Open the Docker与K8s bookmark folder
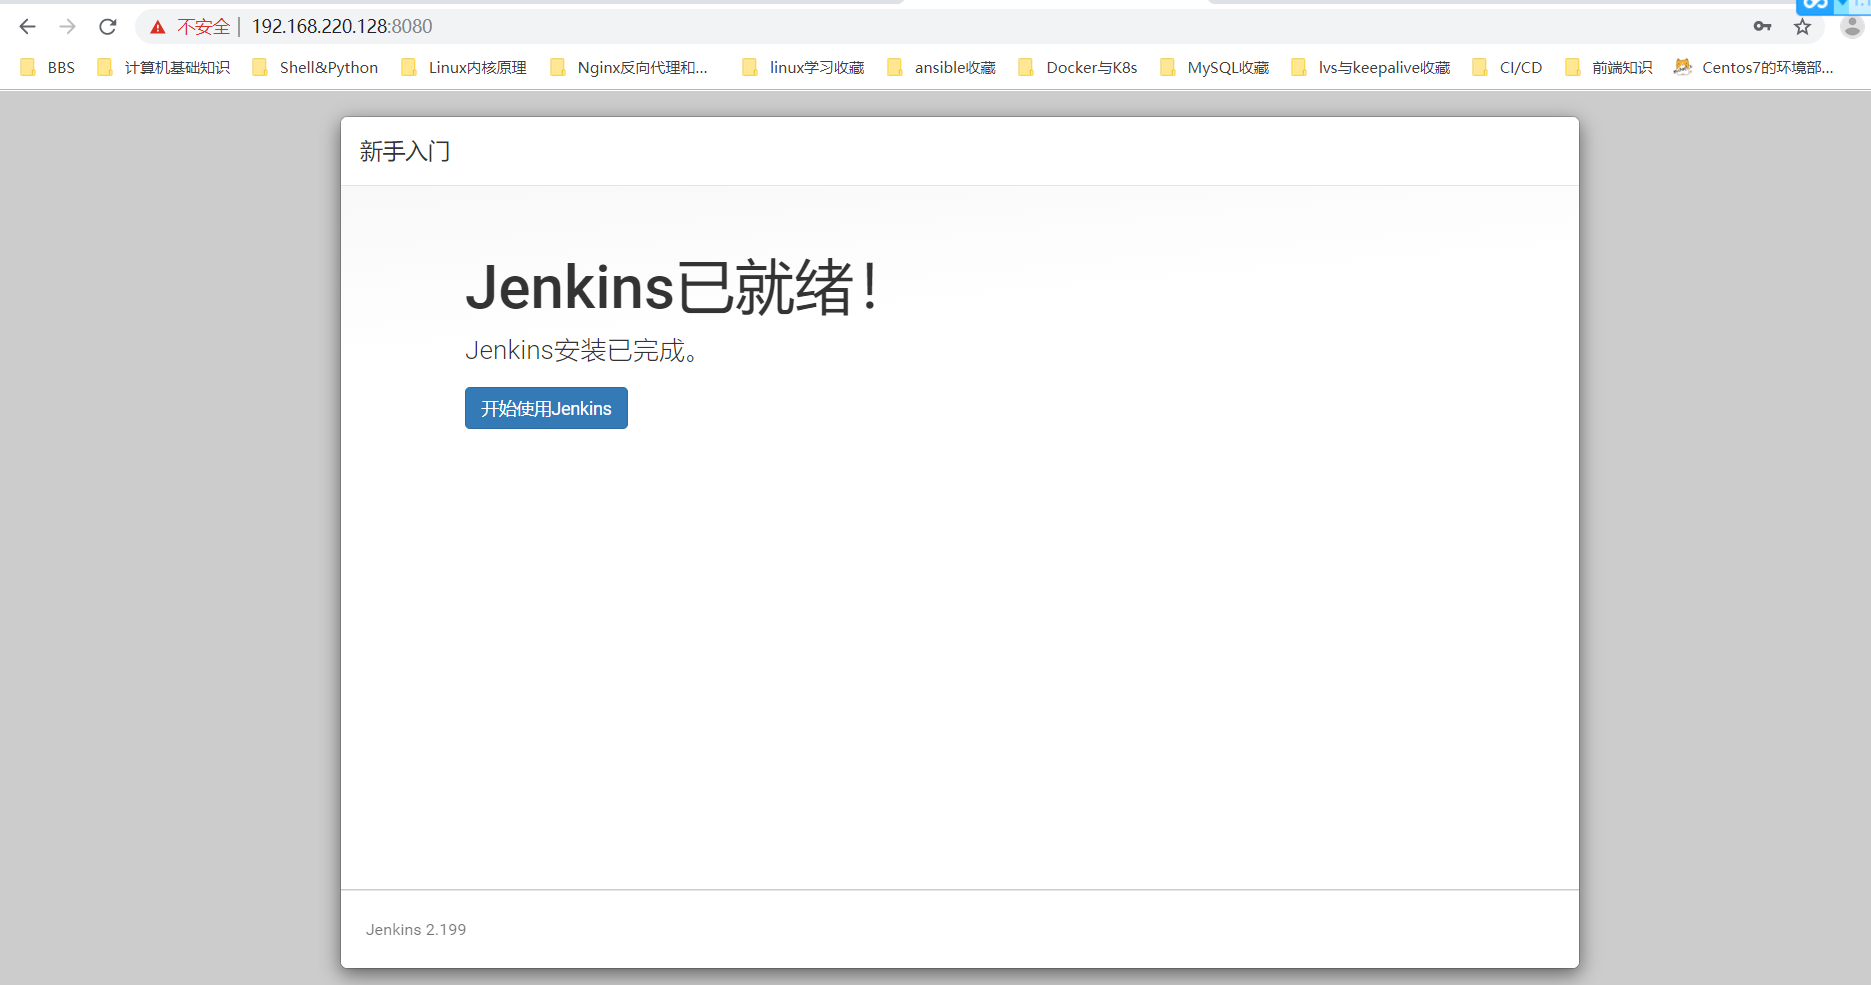 1078,67
